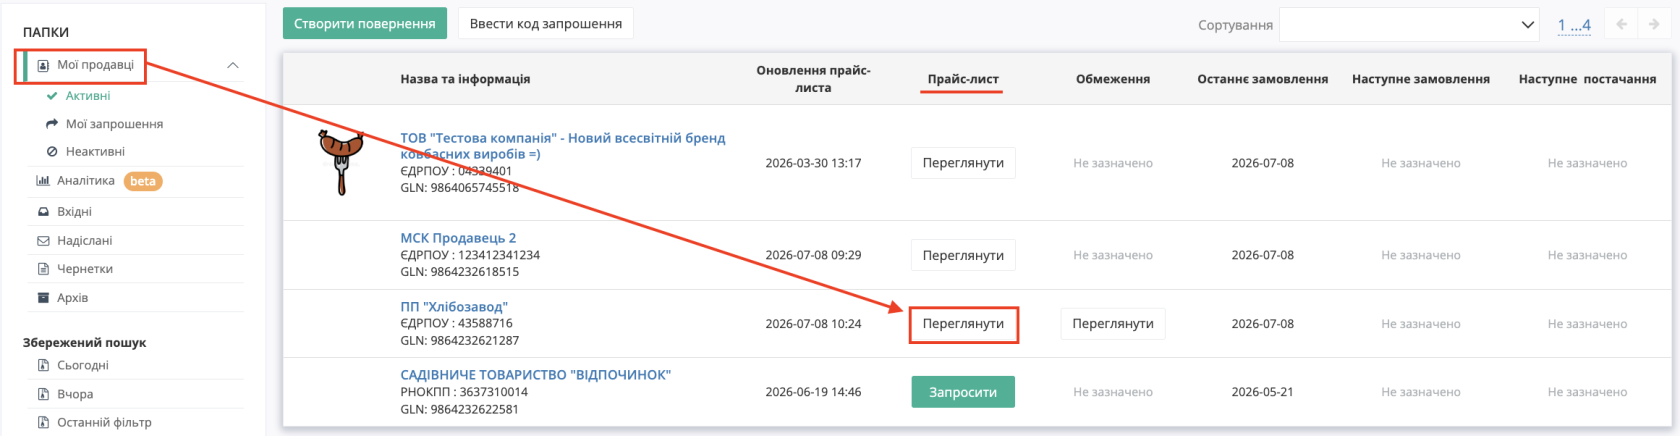1680x436 pixels.
Task: Click the Останнє замовлення column header
Action: click(x=1263, y=79)
